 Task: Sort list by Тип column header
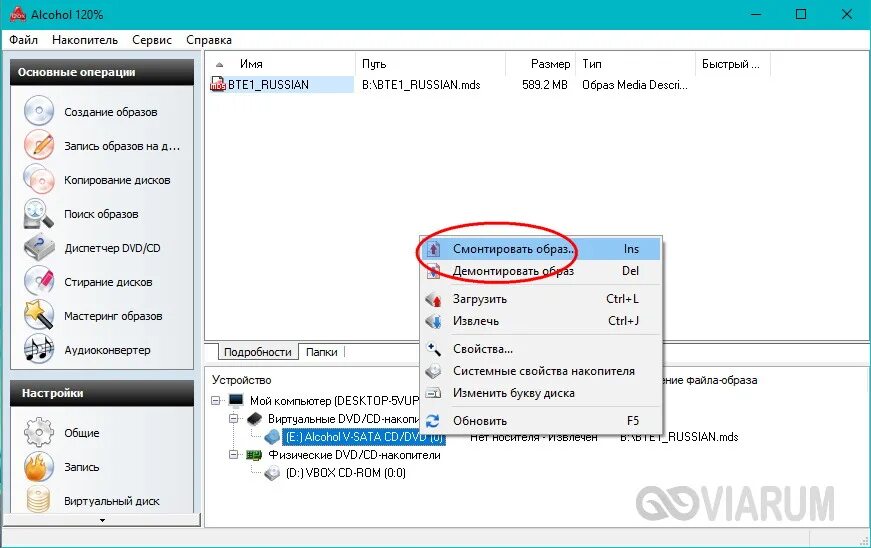[635, 64]
